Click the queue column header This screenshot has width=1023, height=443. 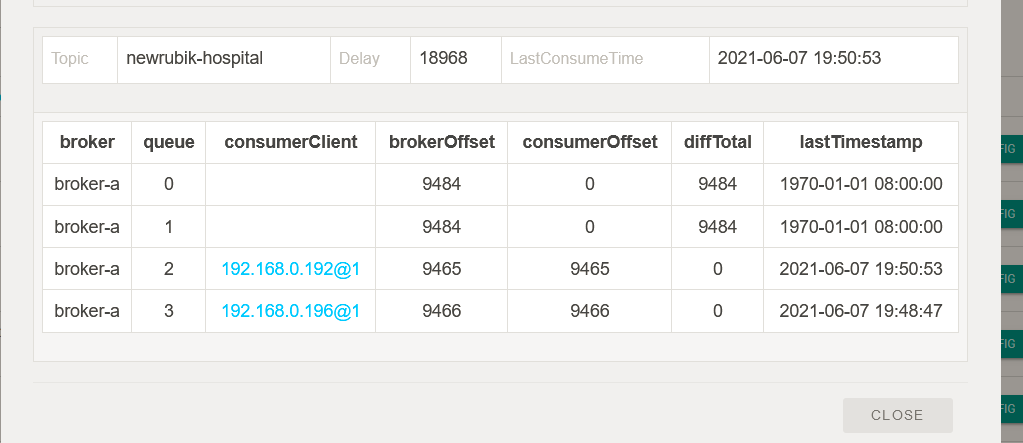(168, 142)
